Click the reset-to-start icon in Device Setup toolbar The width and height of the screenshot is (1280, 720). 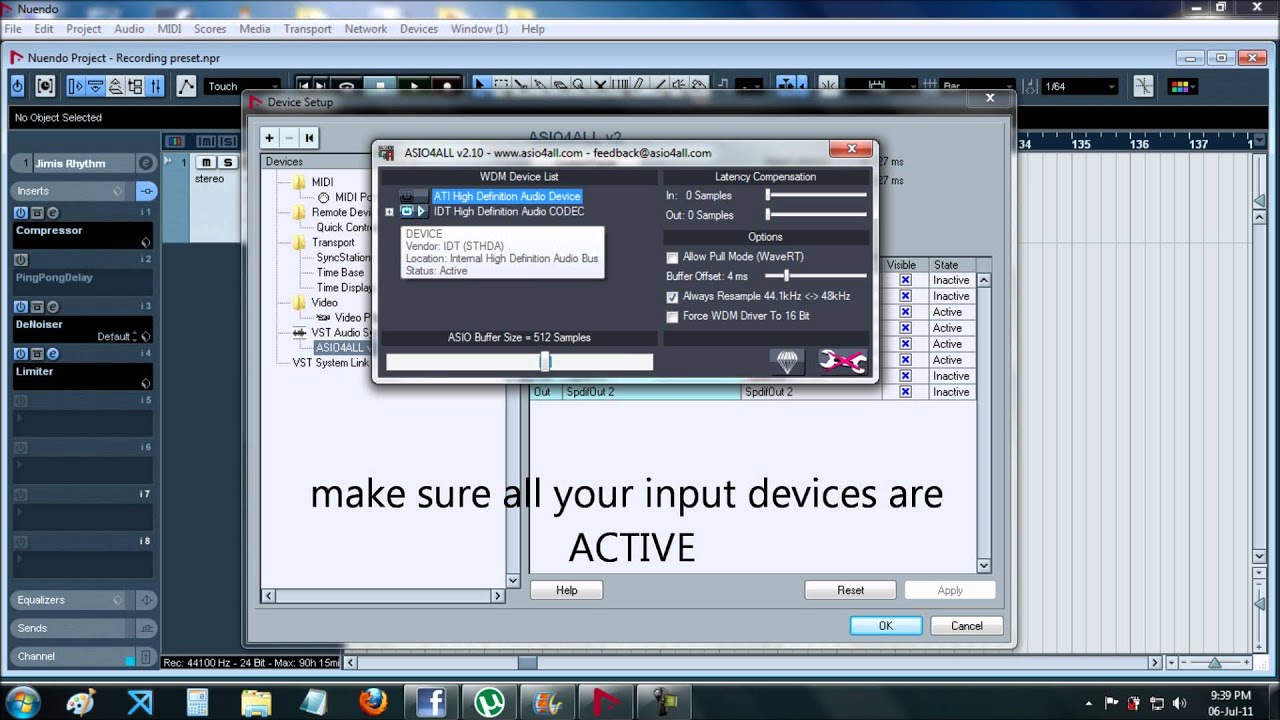tap(310, 138)
